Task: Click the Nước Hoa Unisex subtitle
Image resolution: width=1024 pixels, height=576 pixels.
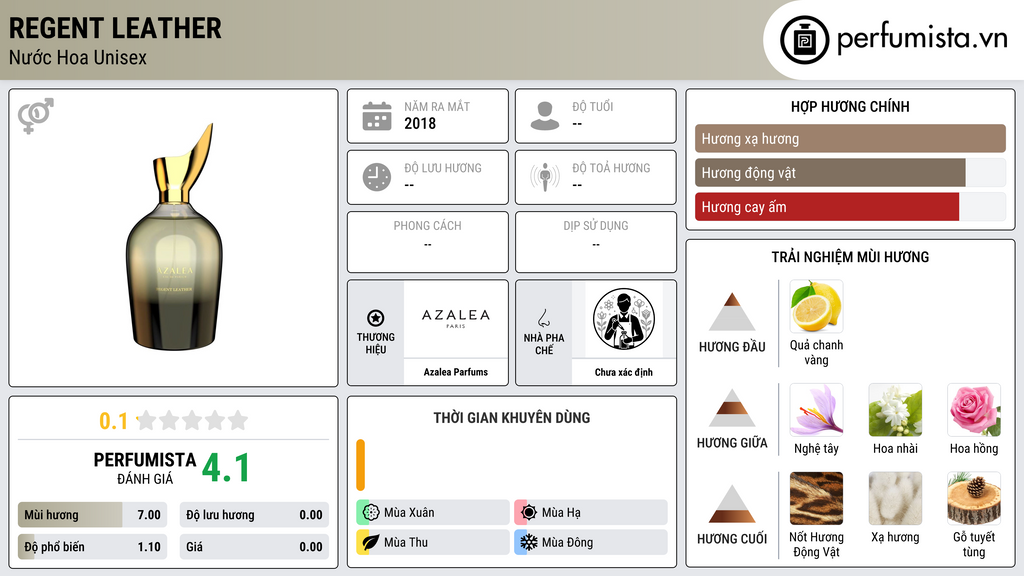Action: pos(78,57)
